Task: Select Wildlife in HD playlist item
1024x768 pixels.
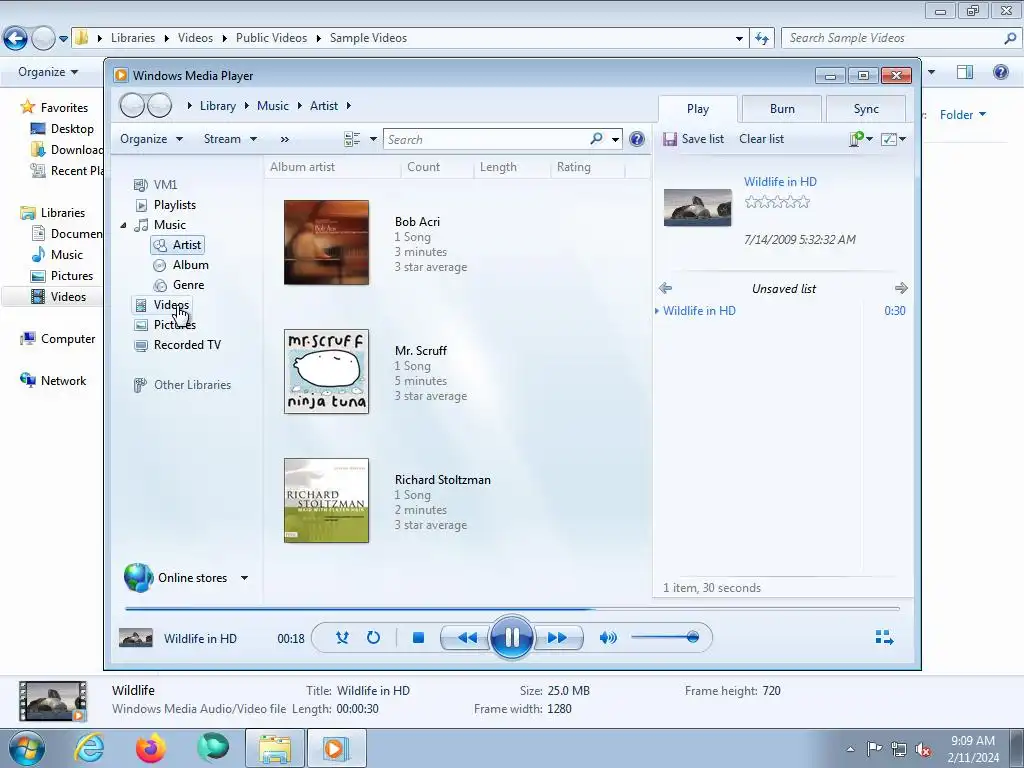Action: 782,311
